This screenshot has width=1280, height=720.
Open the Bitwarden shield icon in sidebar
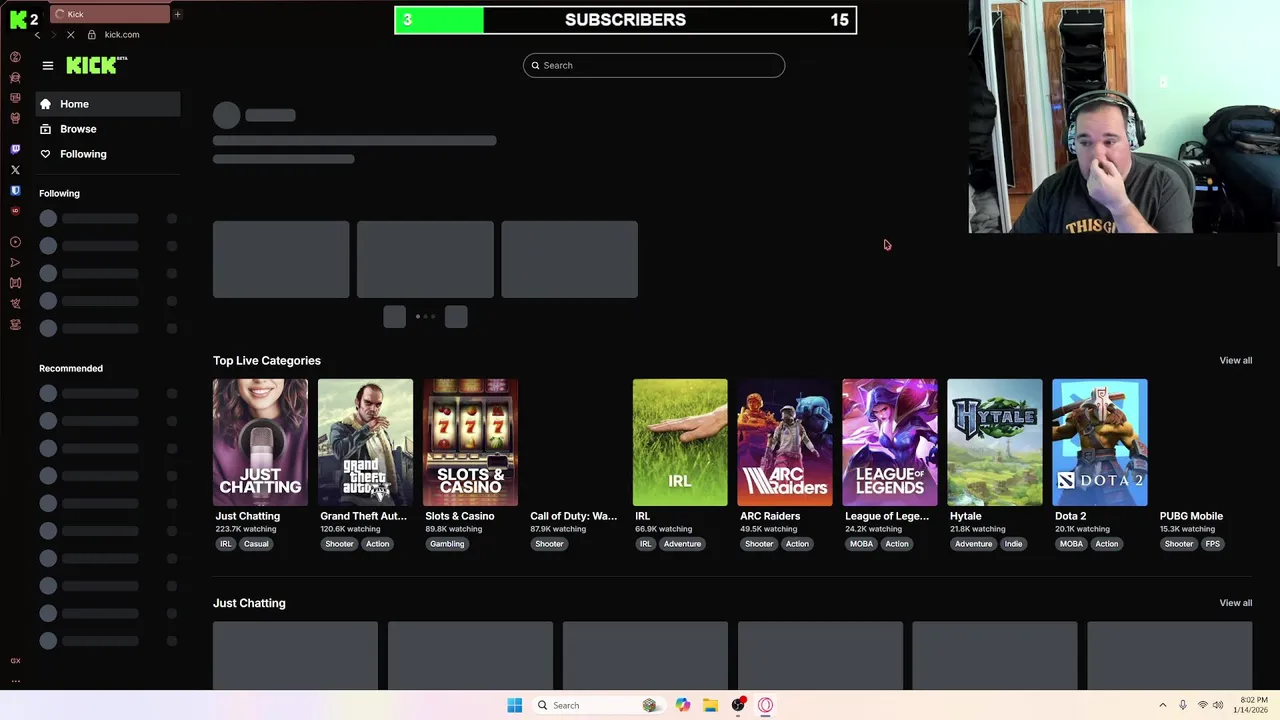point(15,190)
